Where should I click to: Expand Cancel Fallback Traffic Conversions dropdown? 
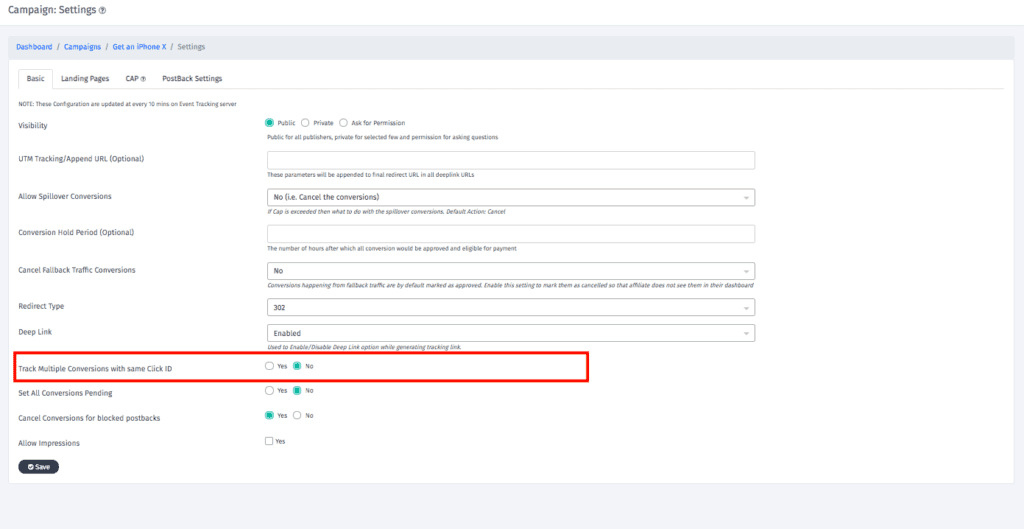point(510,270)
